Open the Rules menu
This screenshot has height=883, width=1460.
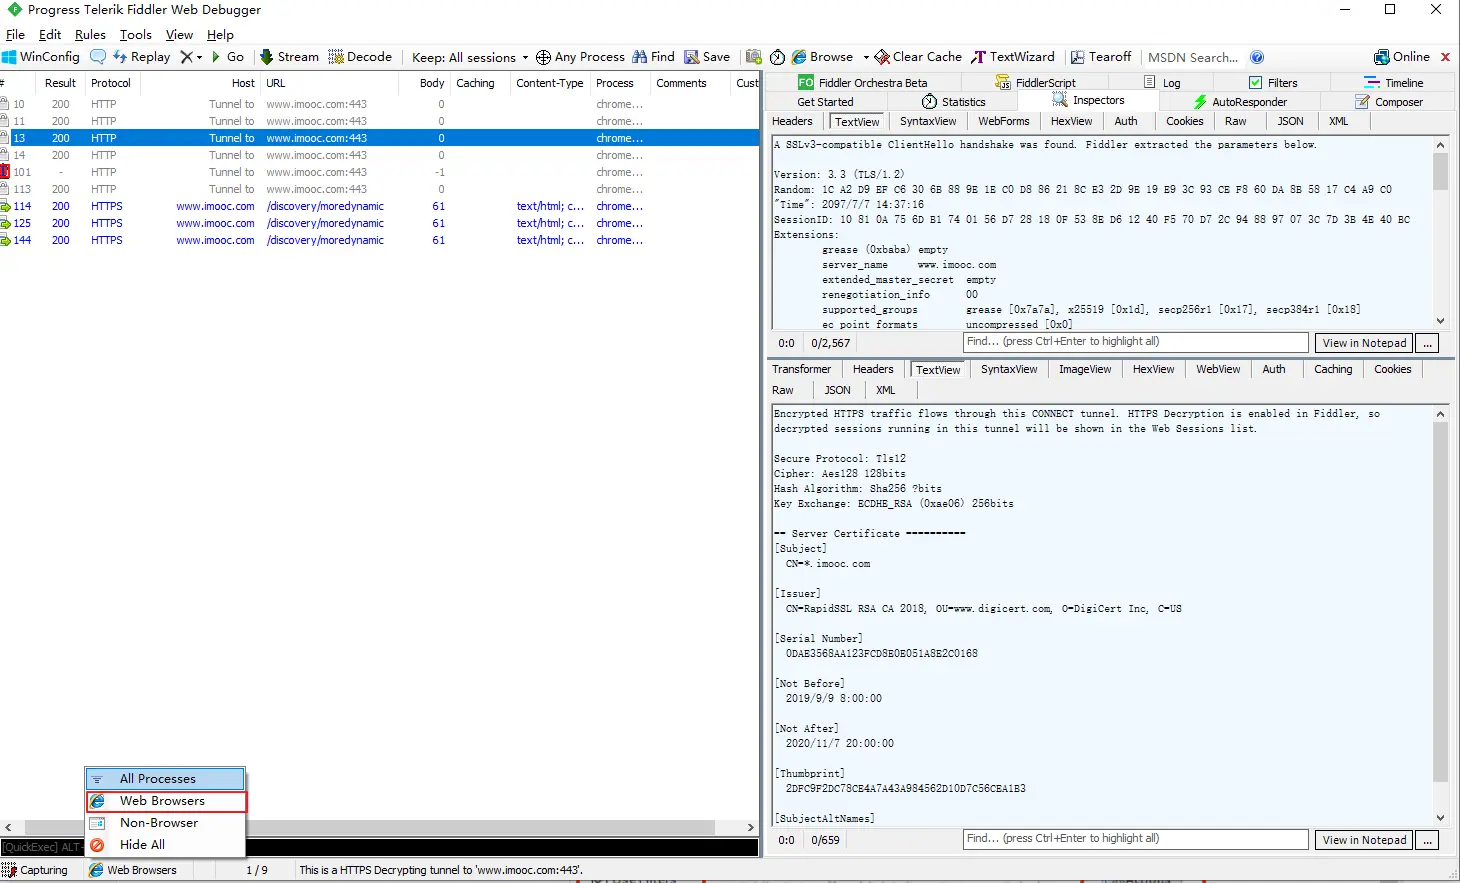(x=90, y=34)
